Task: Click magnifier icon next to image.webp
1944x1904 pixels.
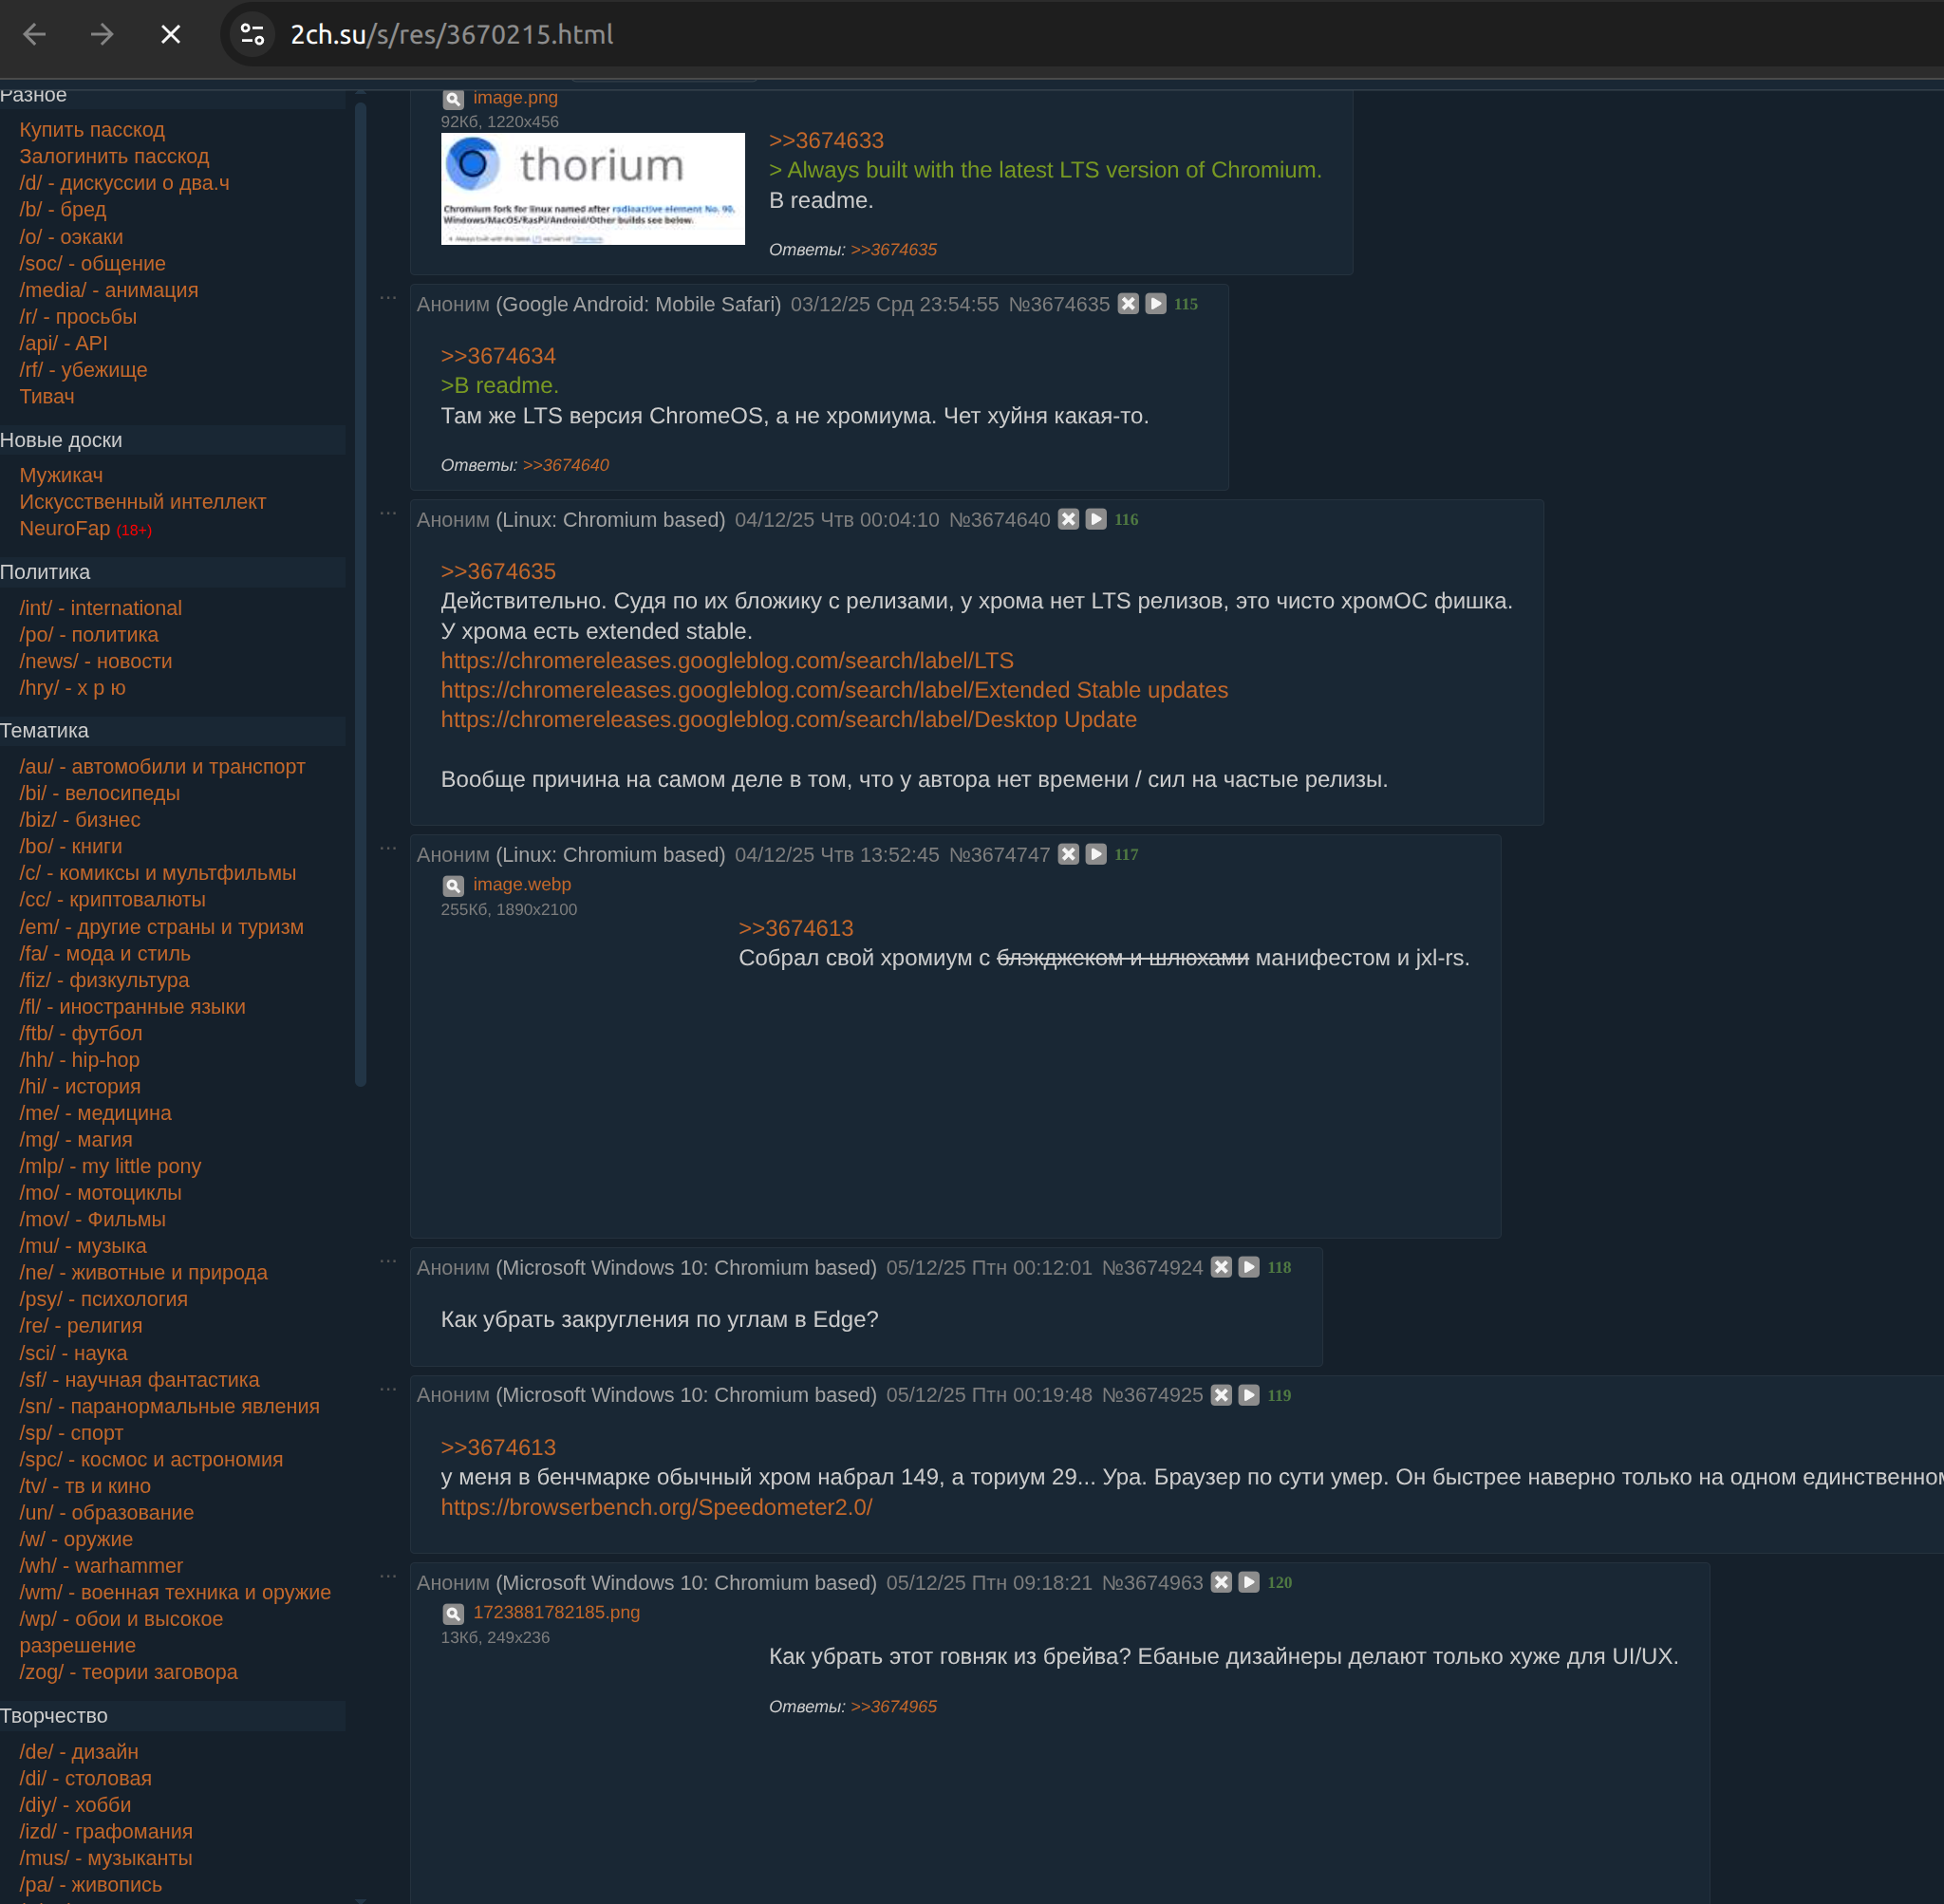Action: click(453, 886)
